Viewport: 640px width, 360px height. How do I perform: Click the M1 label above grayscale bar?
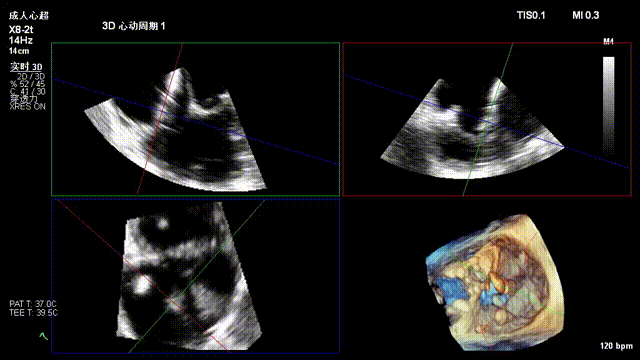[x=609, y=42]
